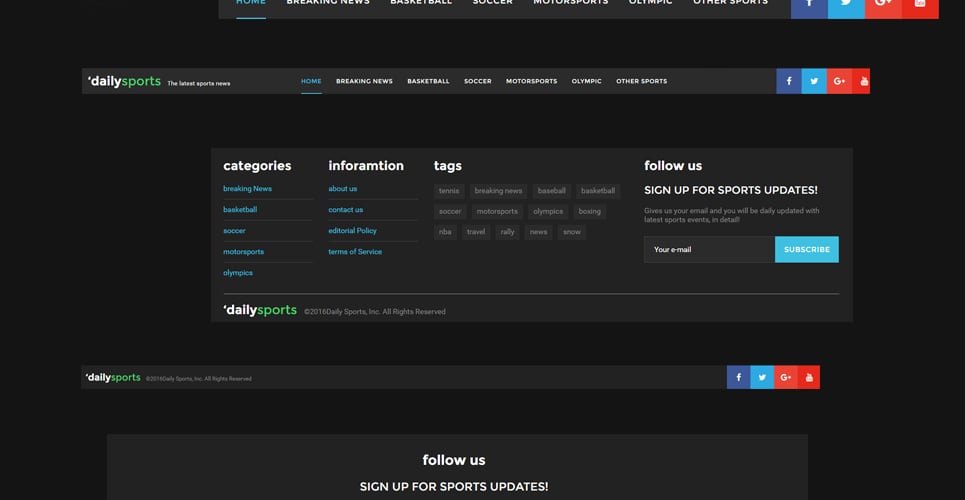Focus the 'Your e-mail' input field
This screenshot has width=965, height=500.
tap(709, 249)
